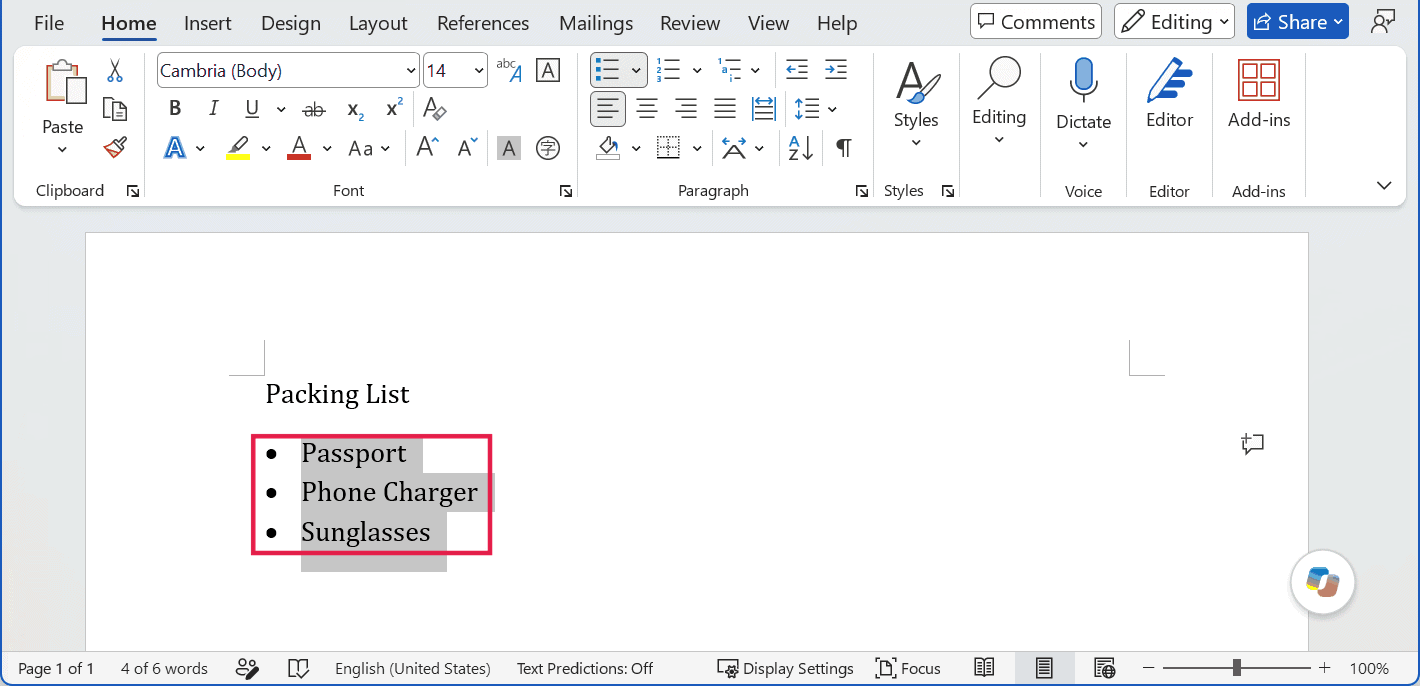1420x686 pixels.
Task: Click the Comments button
Action: (1036, 21)
